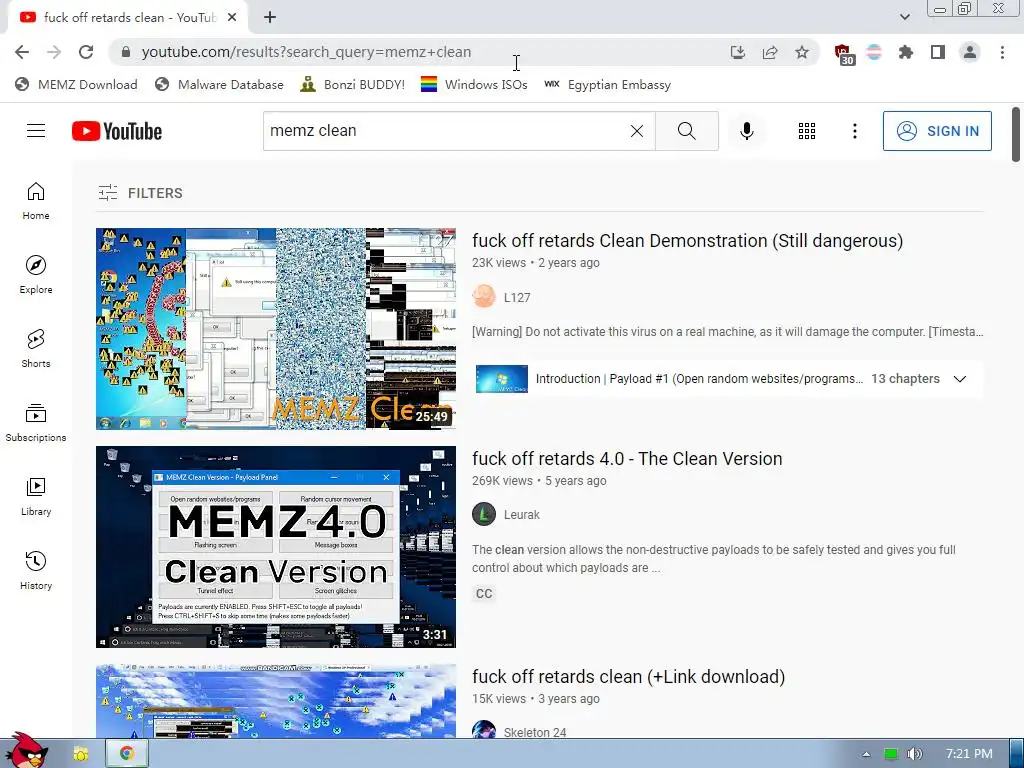Open the L127 channel avatar
This screenshot has width=1024, height=768.
point(484,297)
